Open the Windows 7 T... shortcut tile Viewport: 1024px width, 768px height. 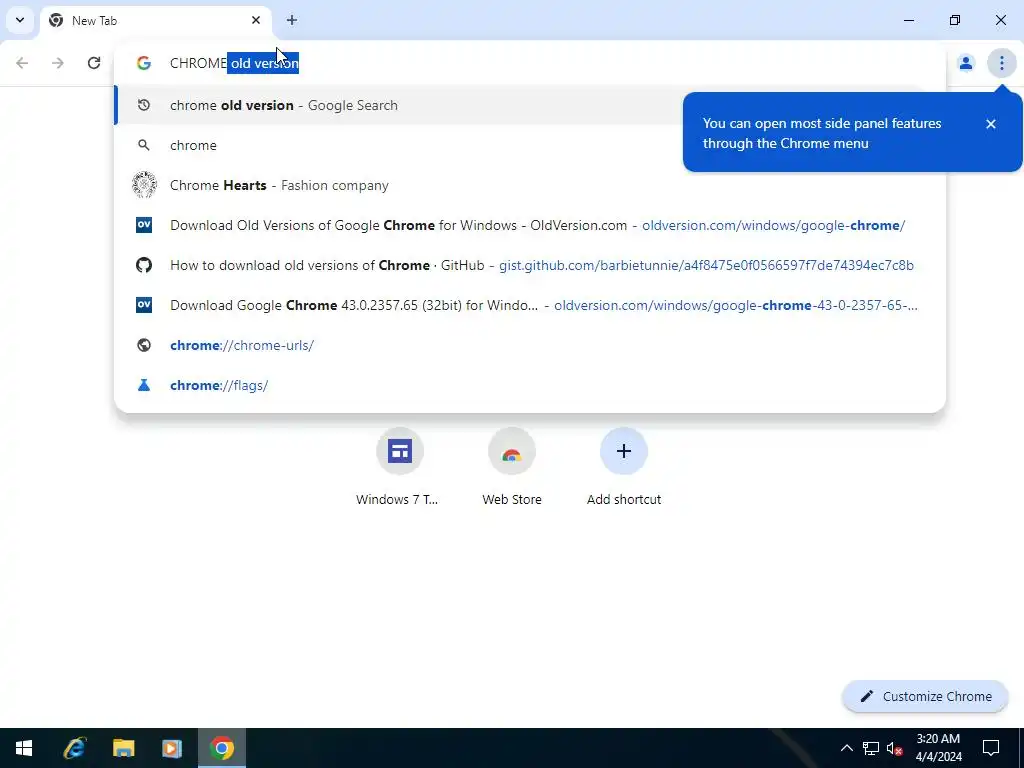pyautogui.click(x=400, y=451)
